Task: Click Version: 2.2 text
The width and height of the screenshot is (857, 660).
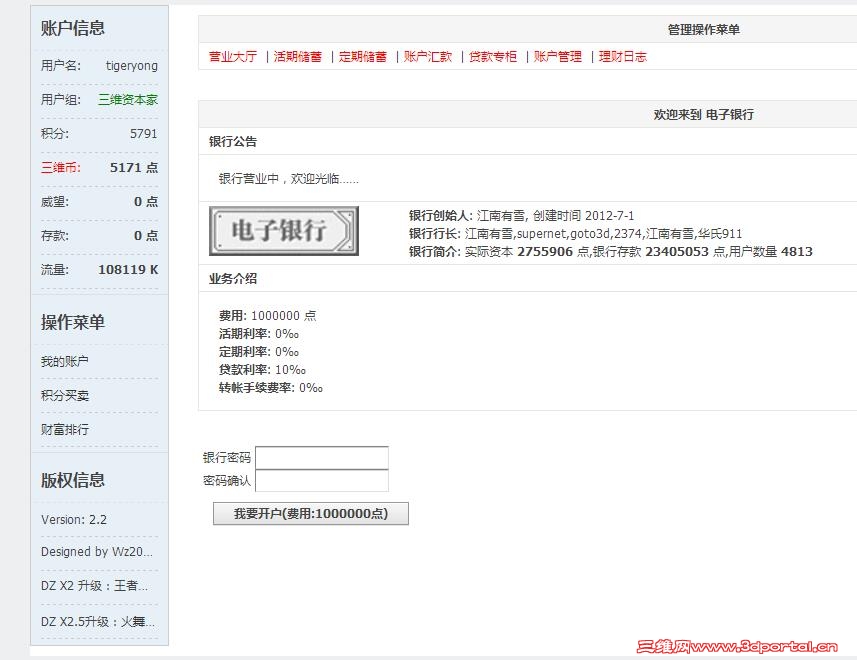Action: [x=74, y=520]
